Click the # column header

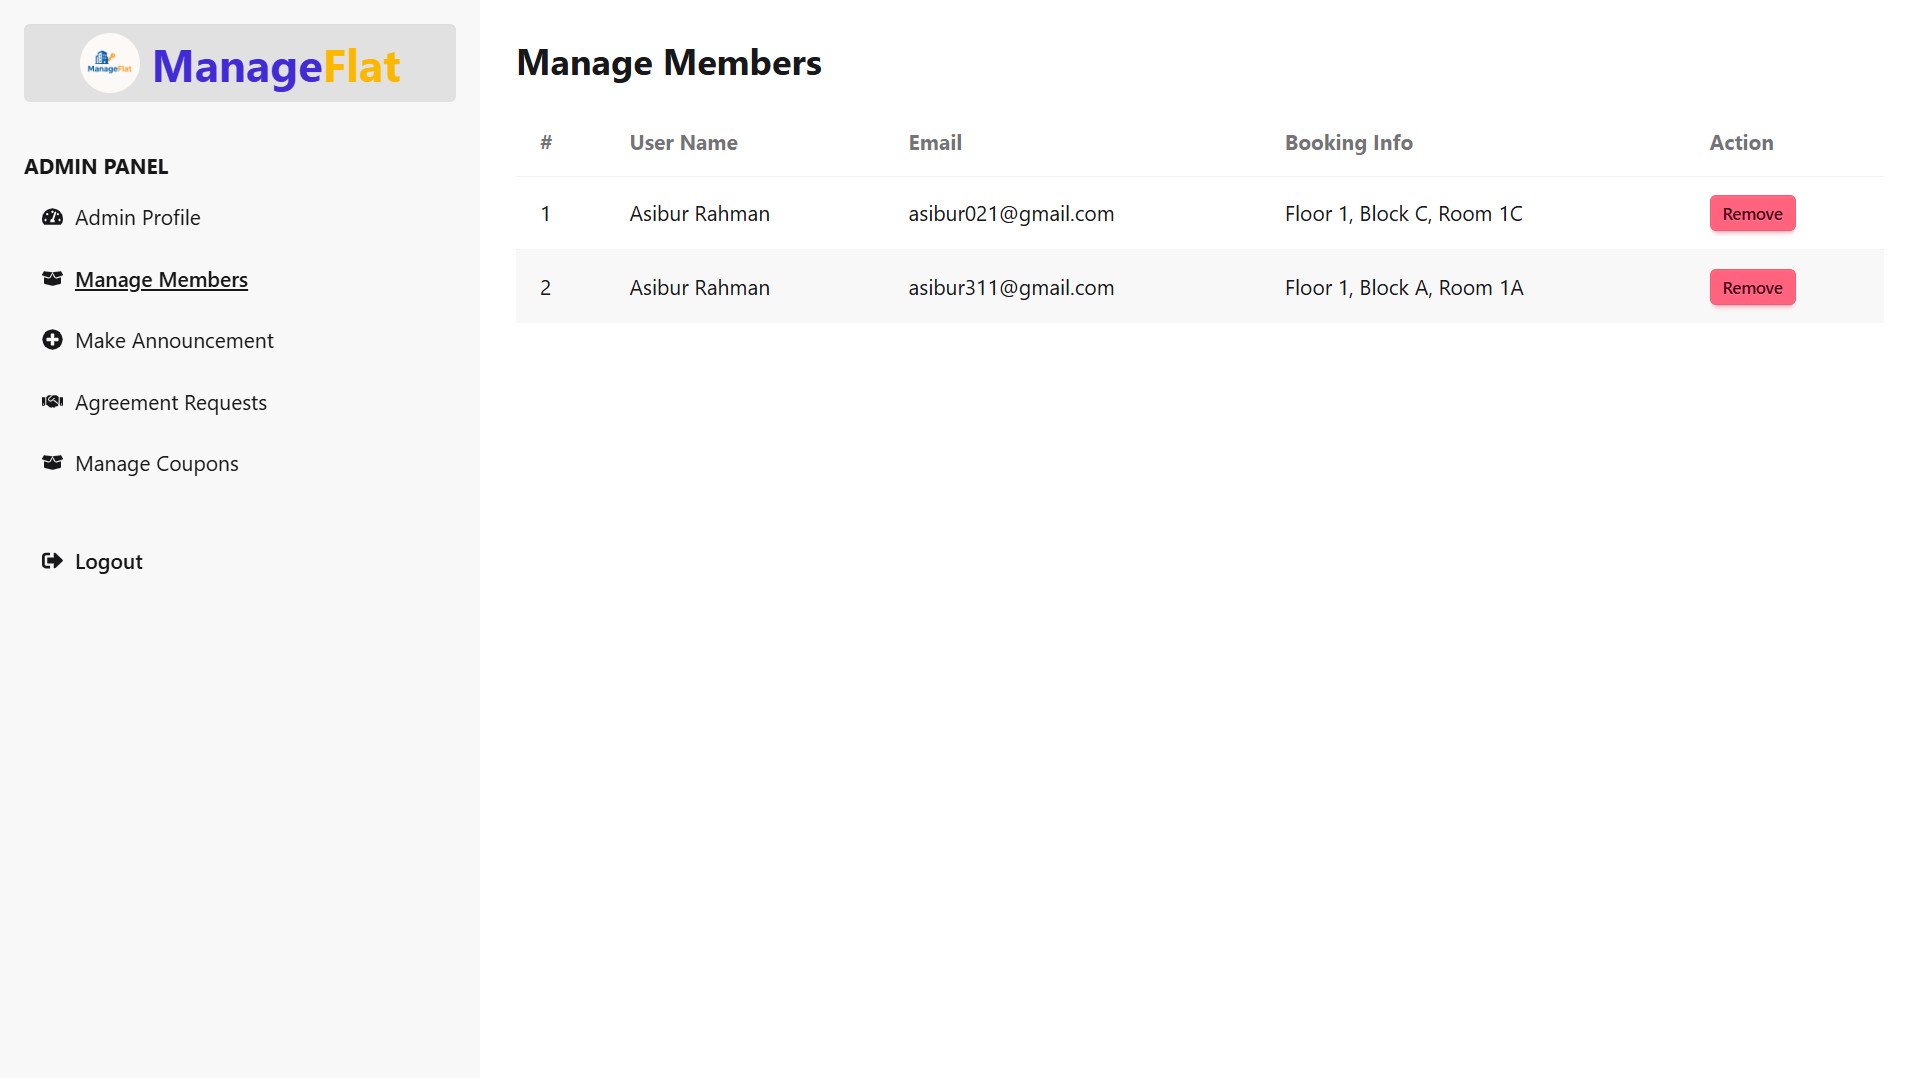tap(546, 142)
